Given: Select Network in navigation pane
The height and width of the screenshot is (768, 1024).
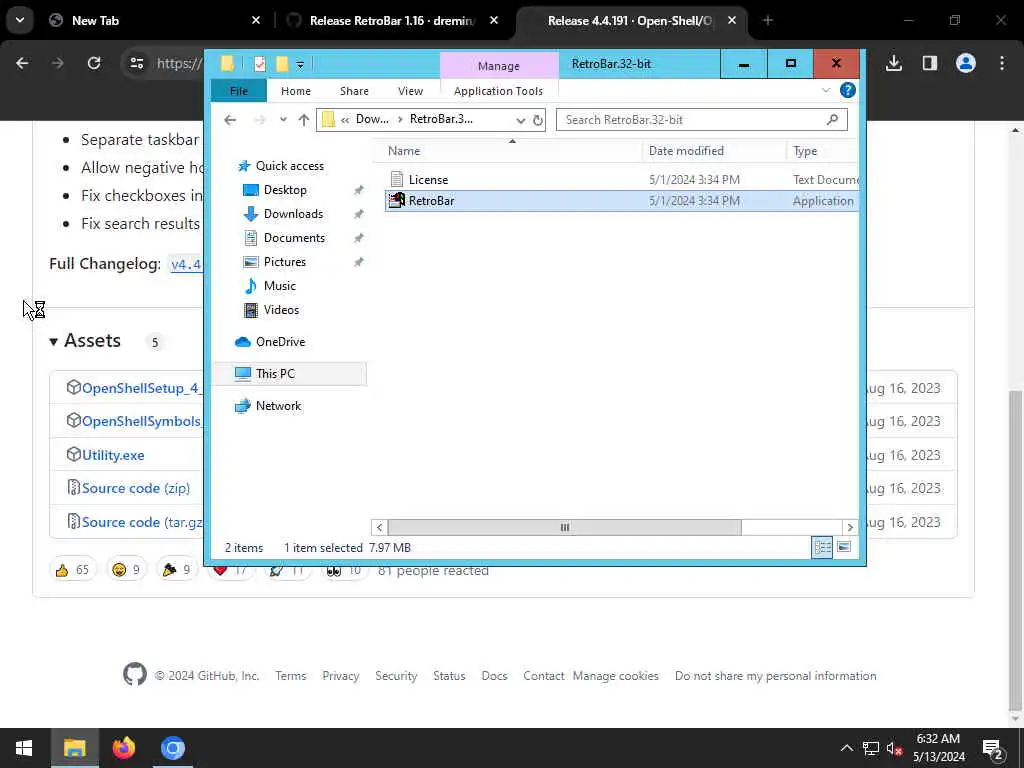Looking at the screenshot, I should [x=278, y=406].
